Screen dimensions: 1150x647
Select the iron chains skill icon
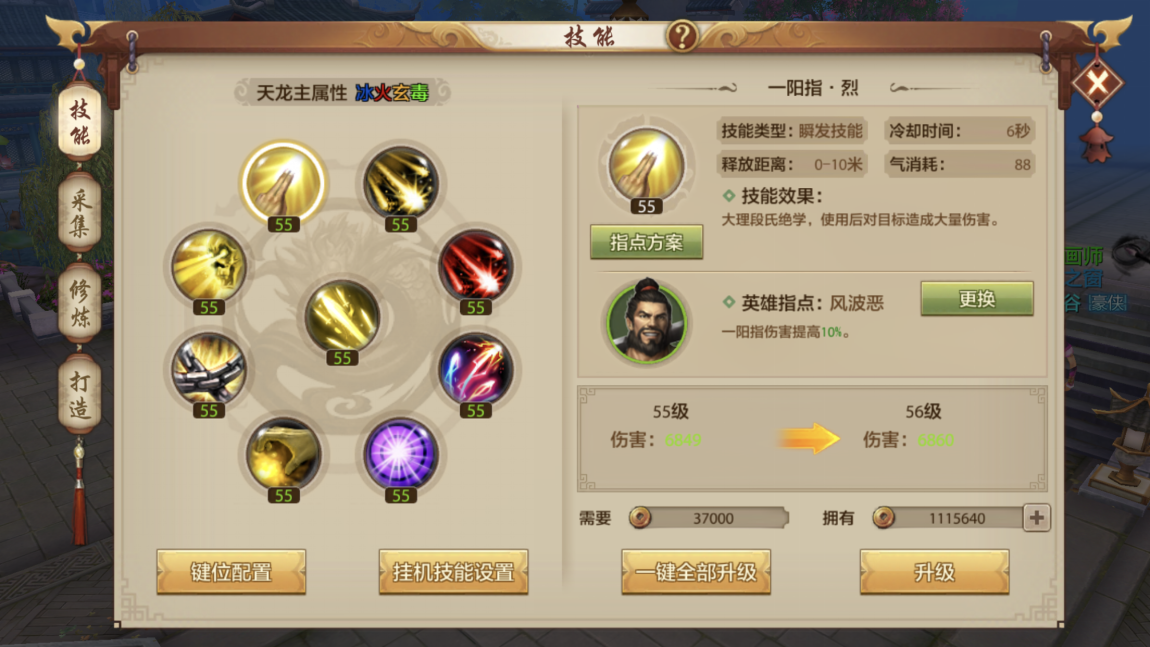point(209,369)
